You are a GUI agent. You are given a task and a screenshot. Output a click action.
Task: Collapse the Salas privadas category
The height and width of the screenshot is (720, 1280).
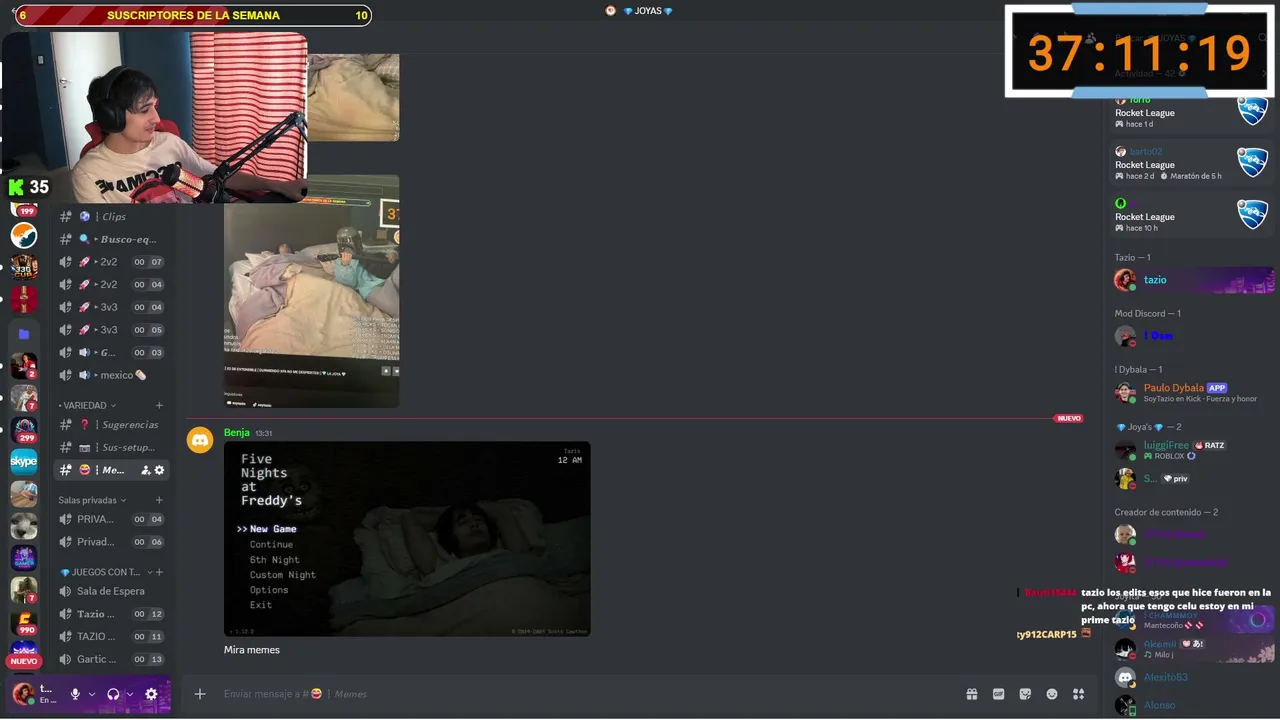92,500
